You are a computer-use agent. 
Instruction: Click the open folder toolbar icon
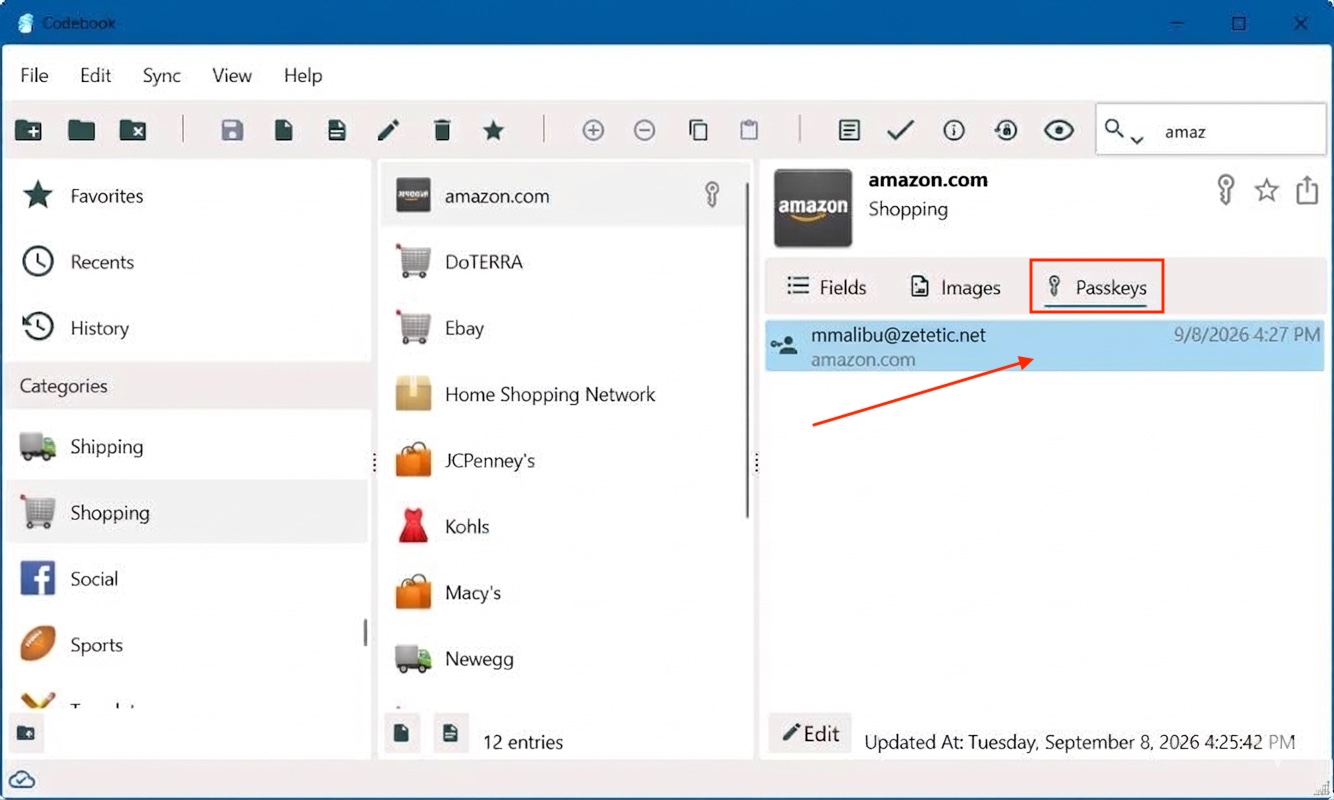pos(81,130)
